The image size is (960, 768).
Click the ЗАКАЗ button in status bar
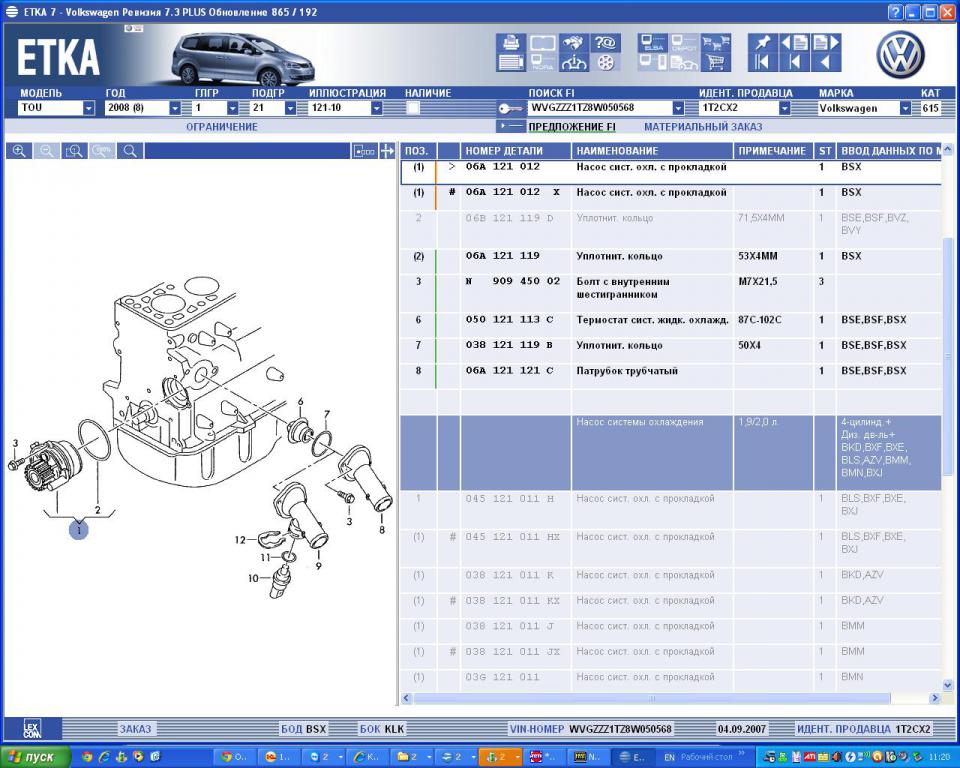click(x=135, y=729)
